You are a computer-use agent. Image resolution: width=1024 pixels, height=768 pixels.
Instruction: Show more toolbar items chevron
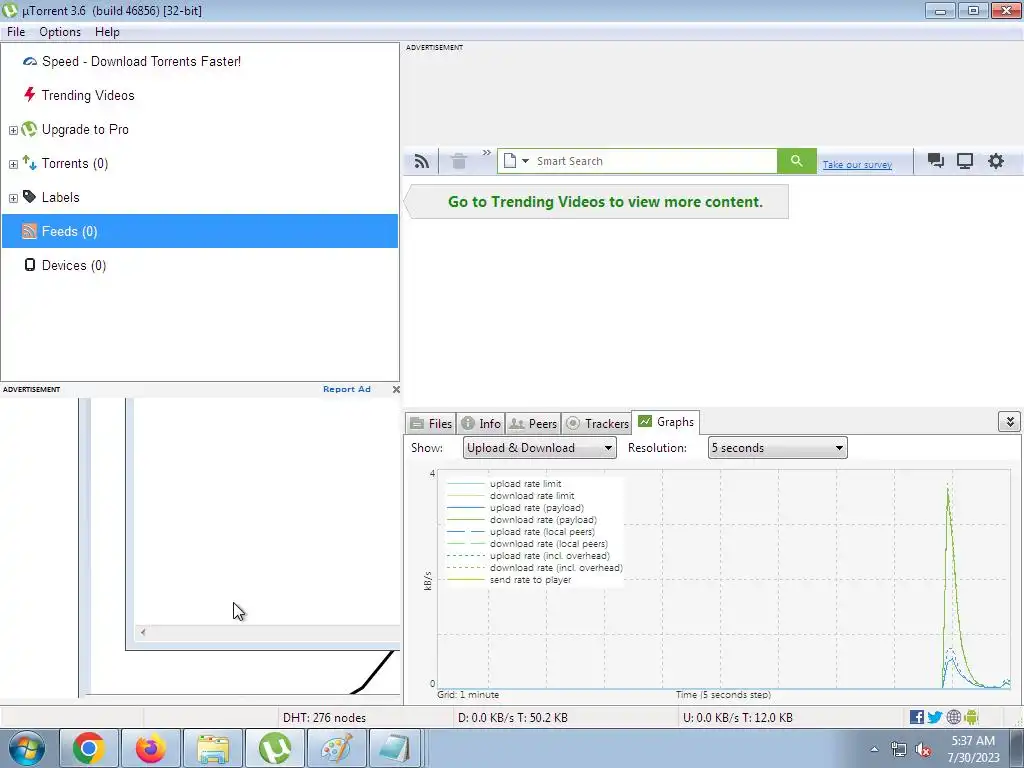click(487, 153)
